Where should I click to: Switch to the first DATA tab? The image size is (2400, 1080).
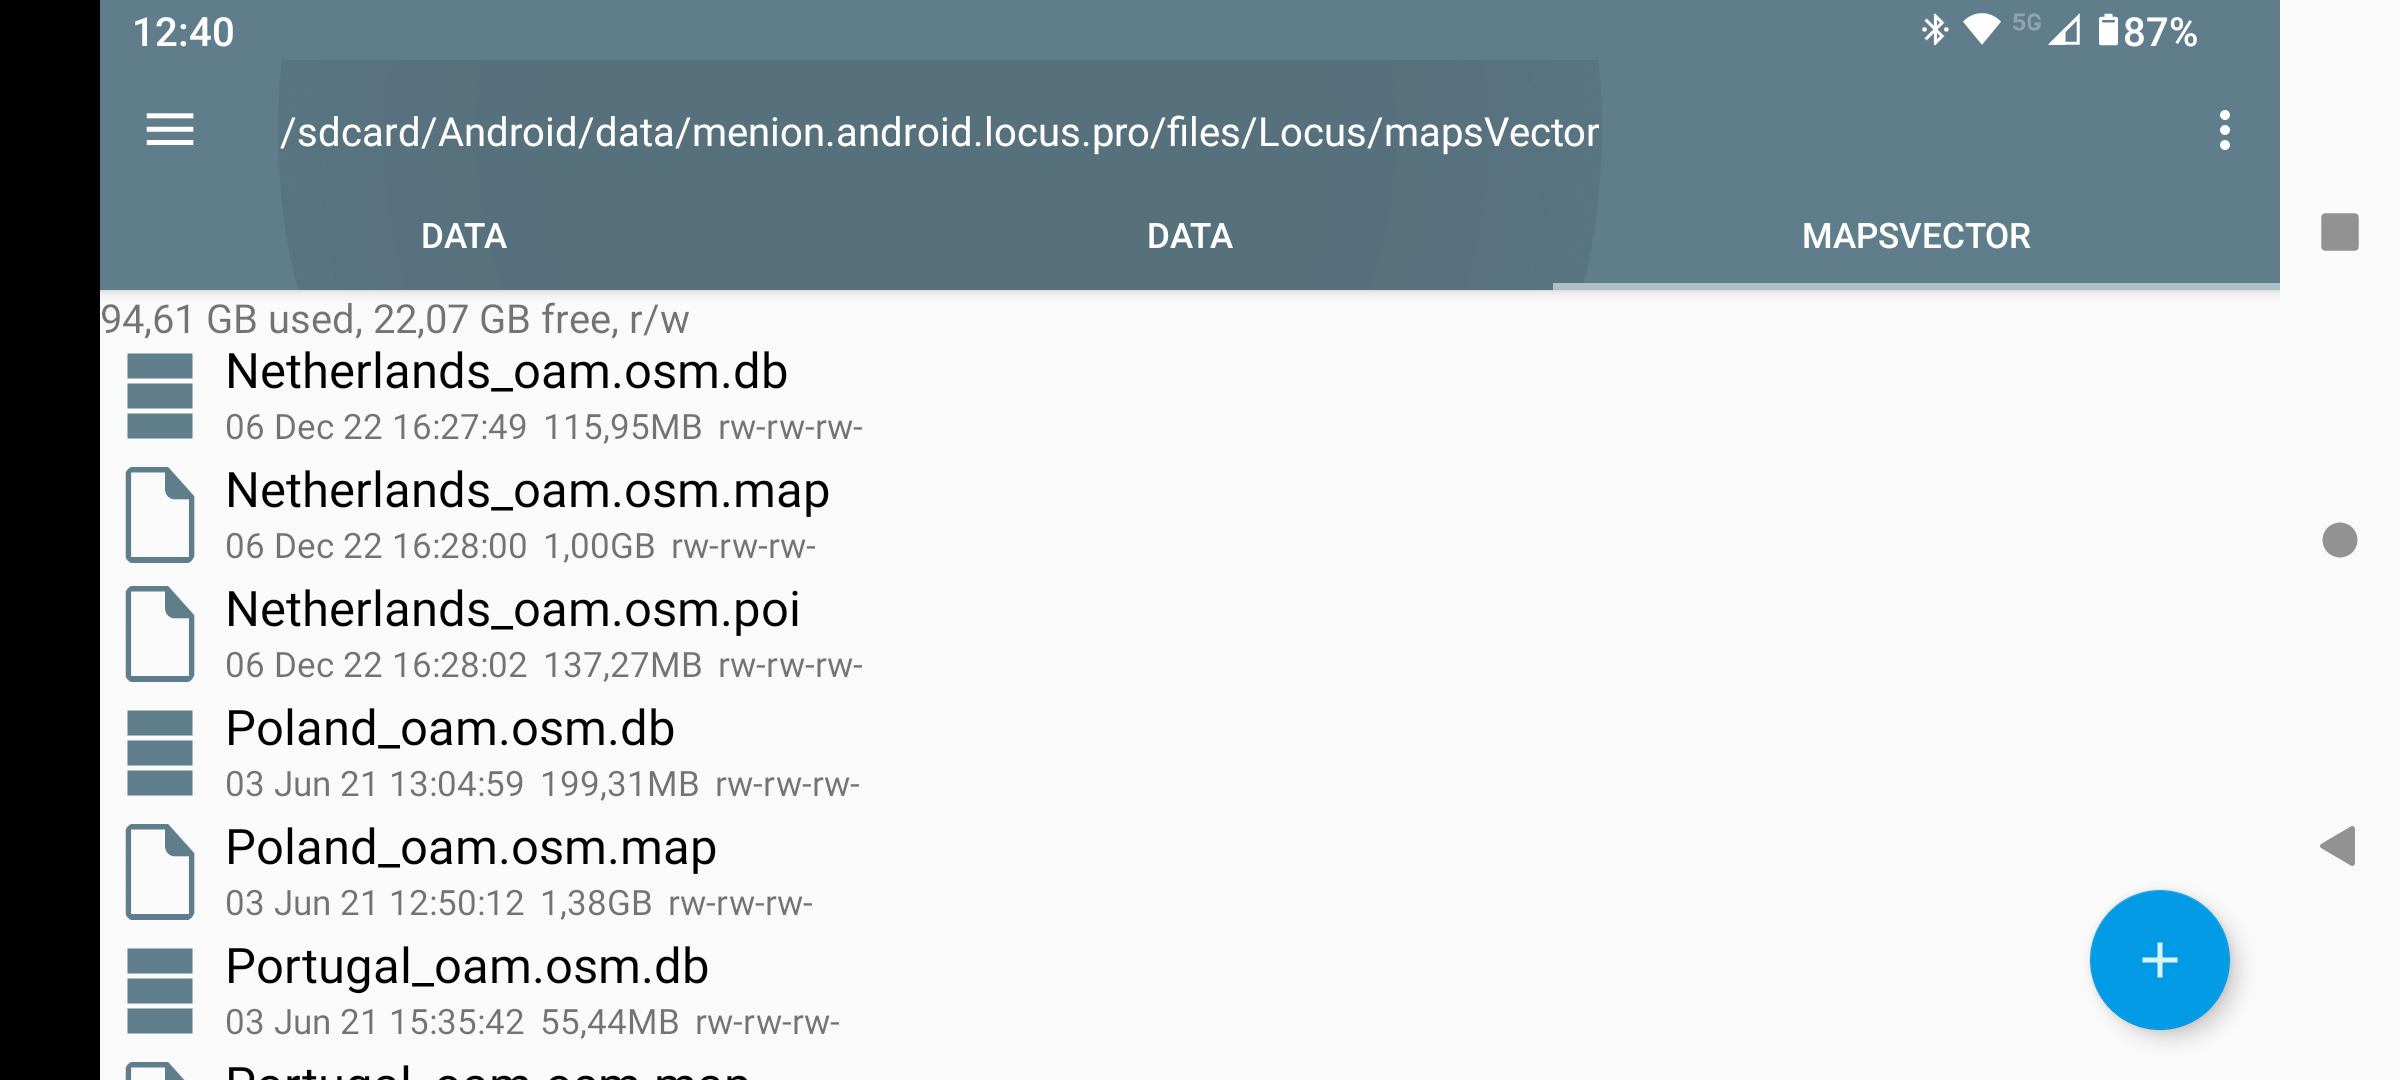(464, 237)
